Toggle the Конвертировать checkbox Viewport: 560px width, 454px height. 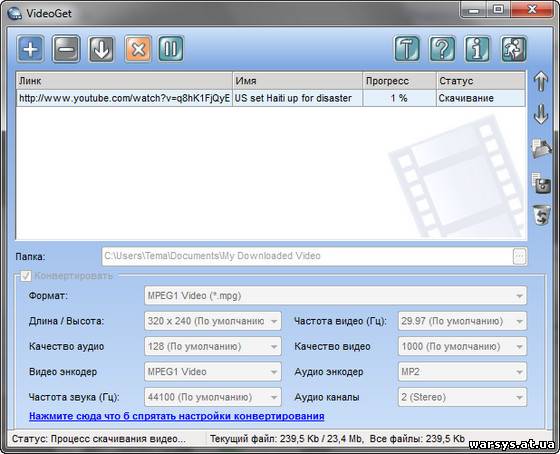pos(26,276)
